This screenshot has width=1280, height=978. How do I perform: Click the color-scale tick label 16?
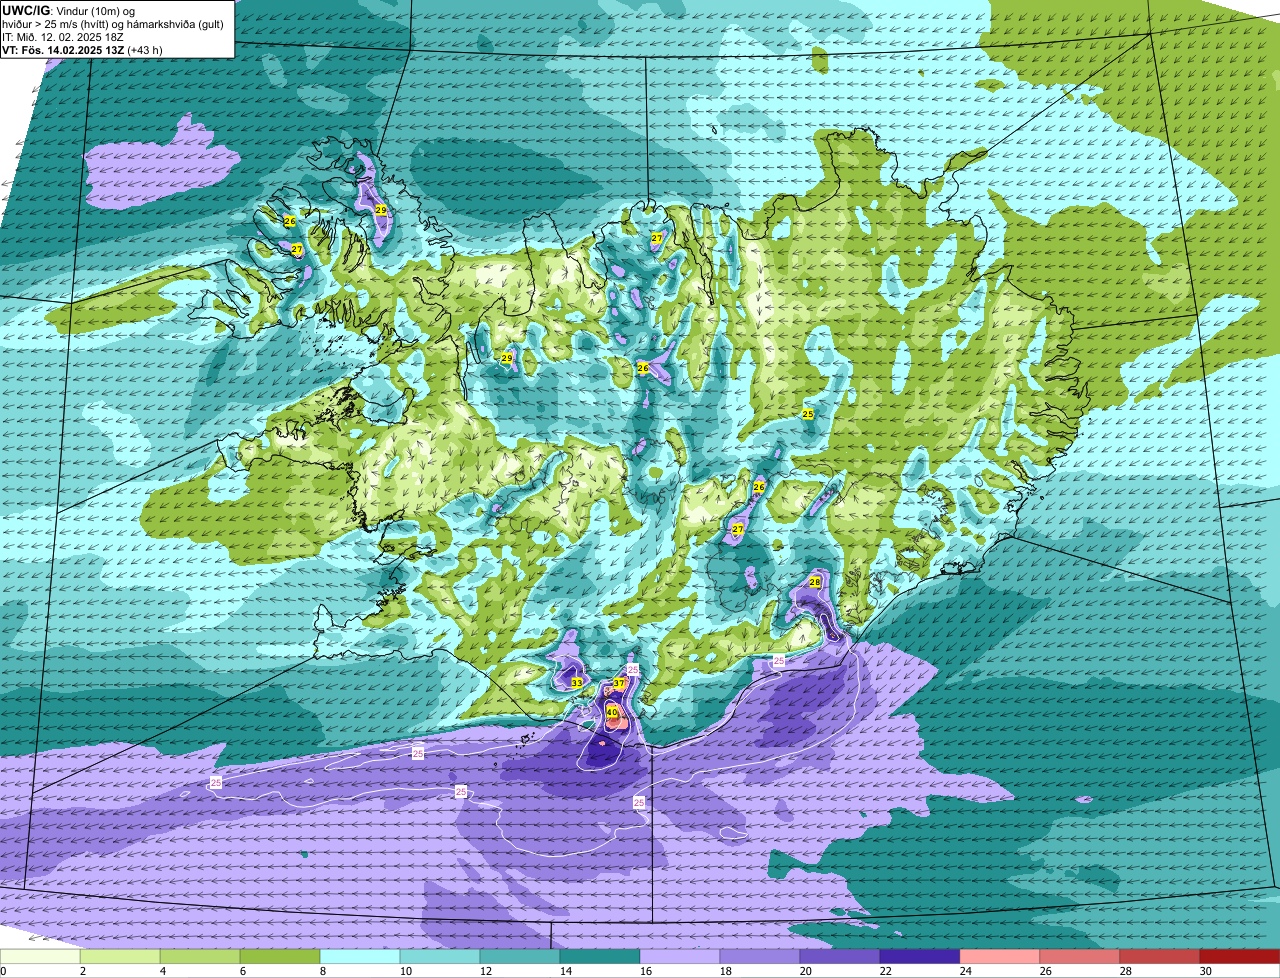[x=645, y=971]
